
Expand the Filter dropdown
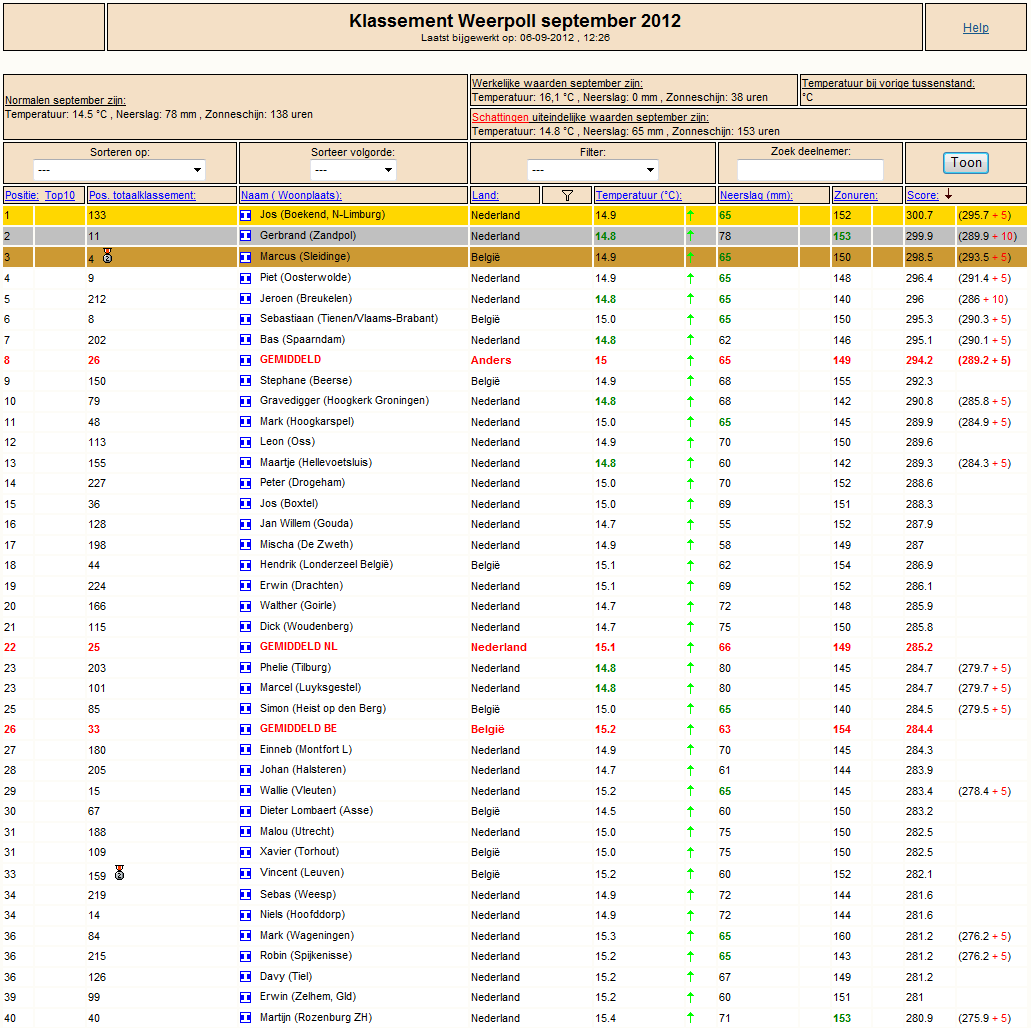[592, 170]
